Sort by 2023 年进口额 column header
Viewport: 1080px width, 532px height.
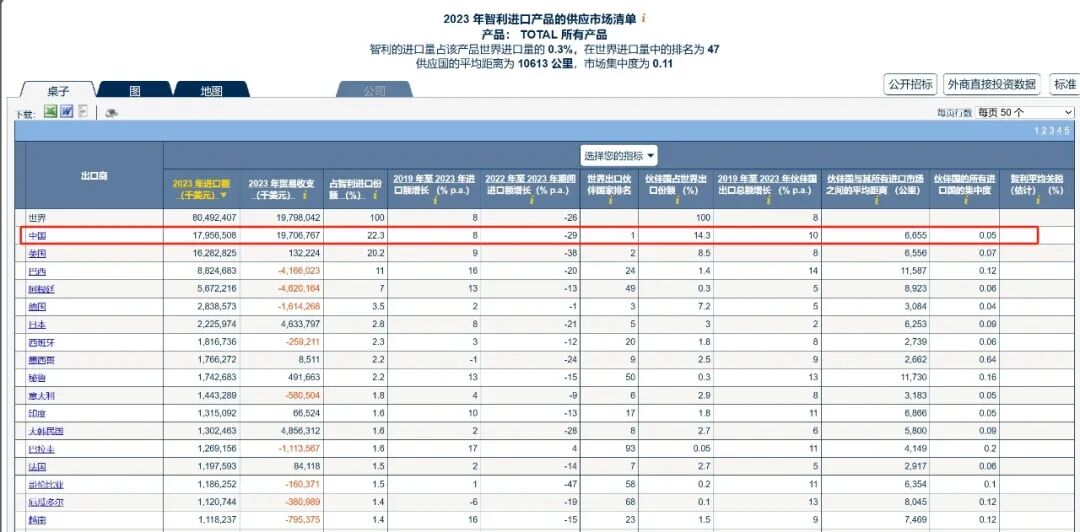pyautogui.click(x=201, y=190)
